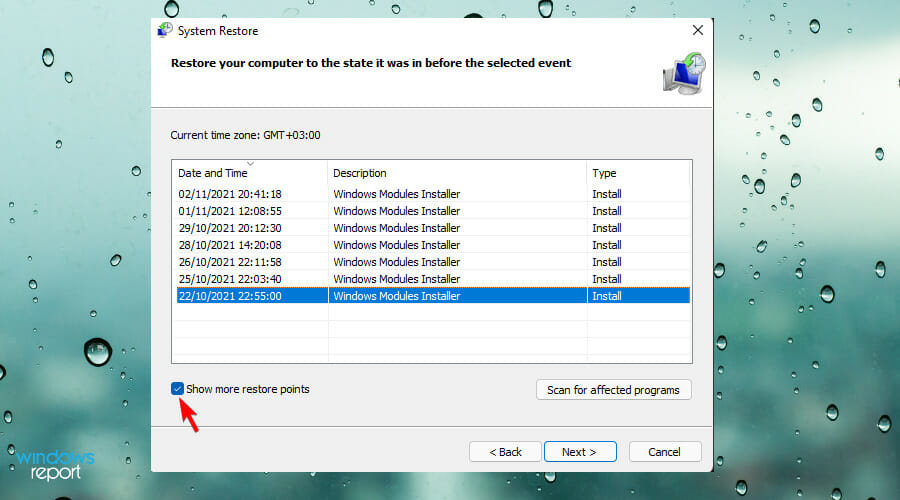Sort by the Type column header
This screenshot has height=500, width=900.
pyautogui.click(x=638, y=173)
